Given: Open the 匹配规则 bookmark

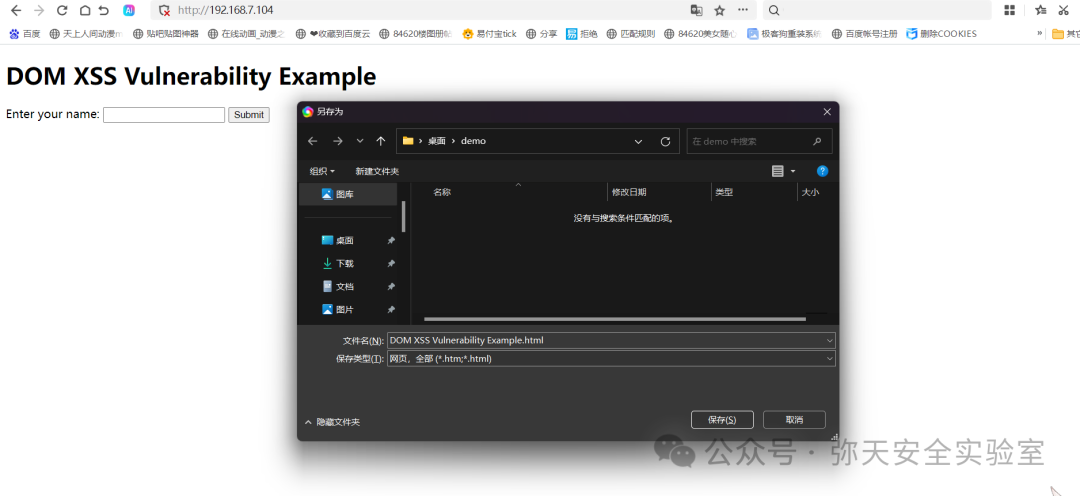Looking at the screenshot, I should pos(630,33).
